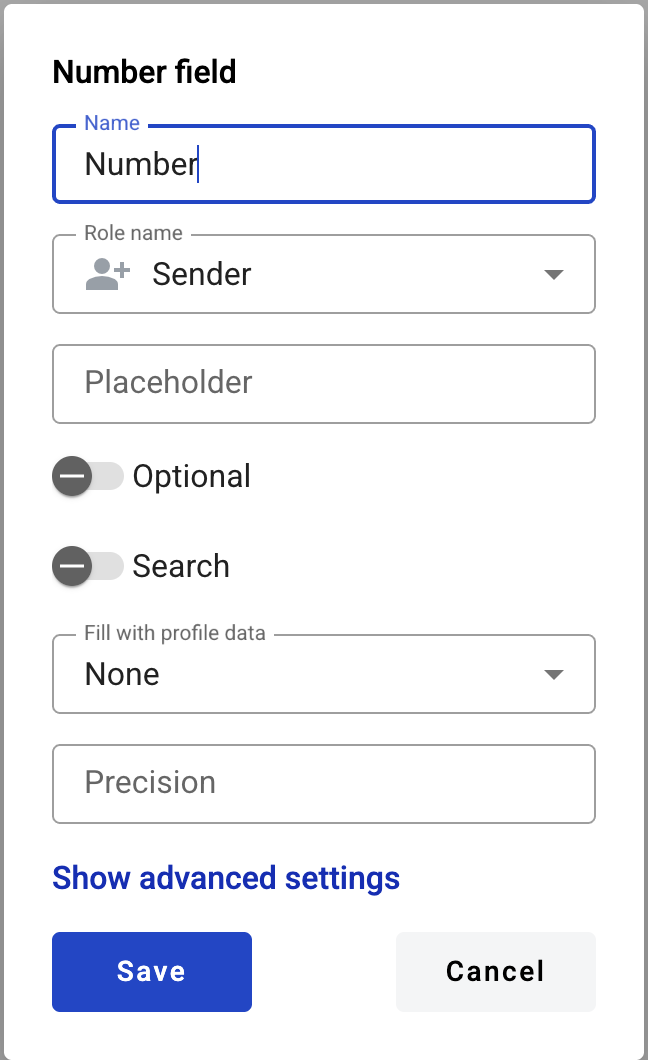Turn on the Search toggle

[89, 566]
